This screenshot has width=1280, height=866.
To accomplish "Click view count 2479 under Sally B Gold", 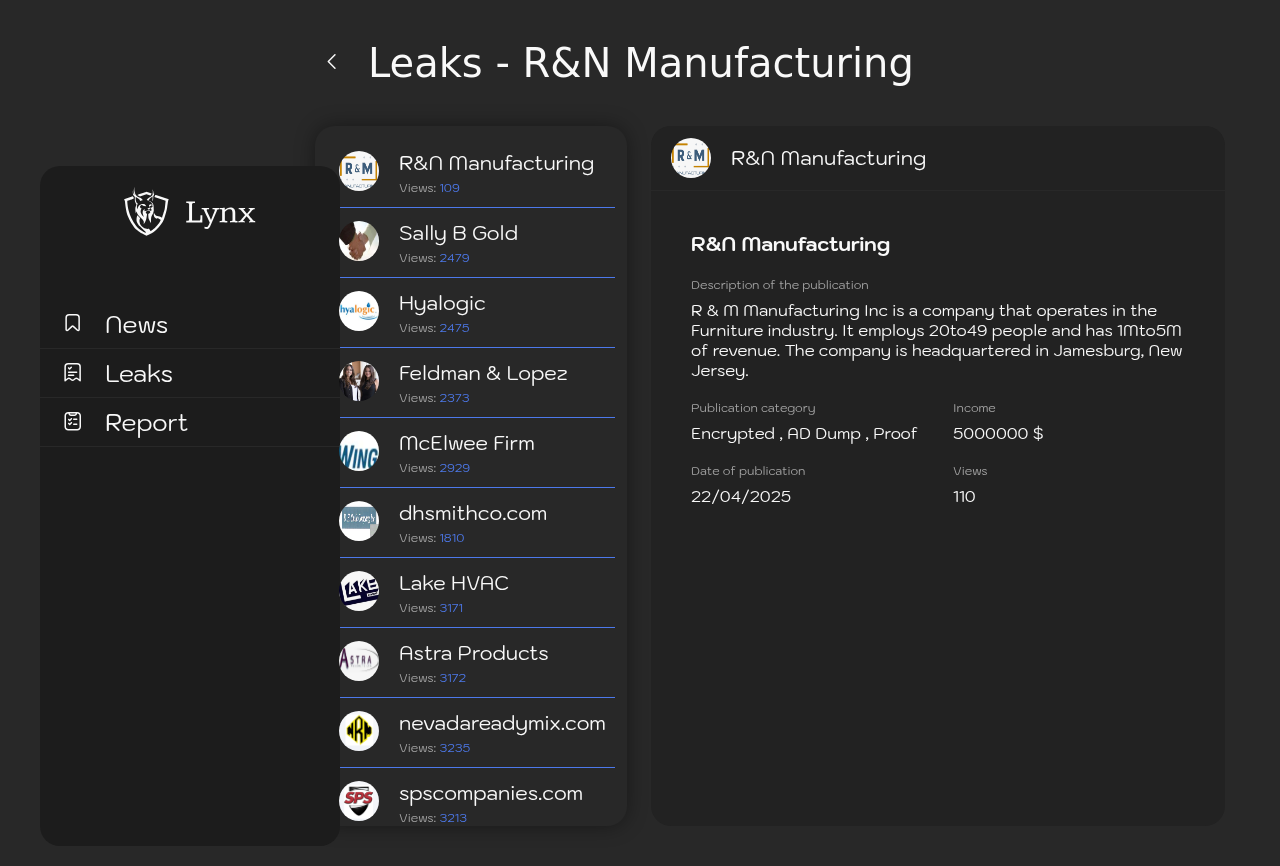I will pos(454,258).
